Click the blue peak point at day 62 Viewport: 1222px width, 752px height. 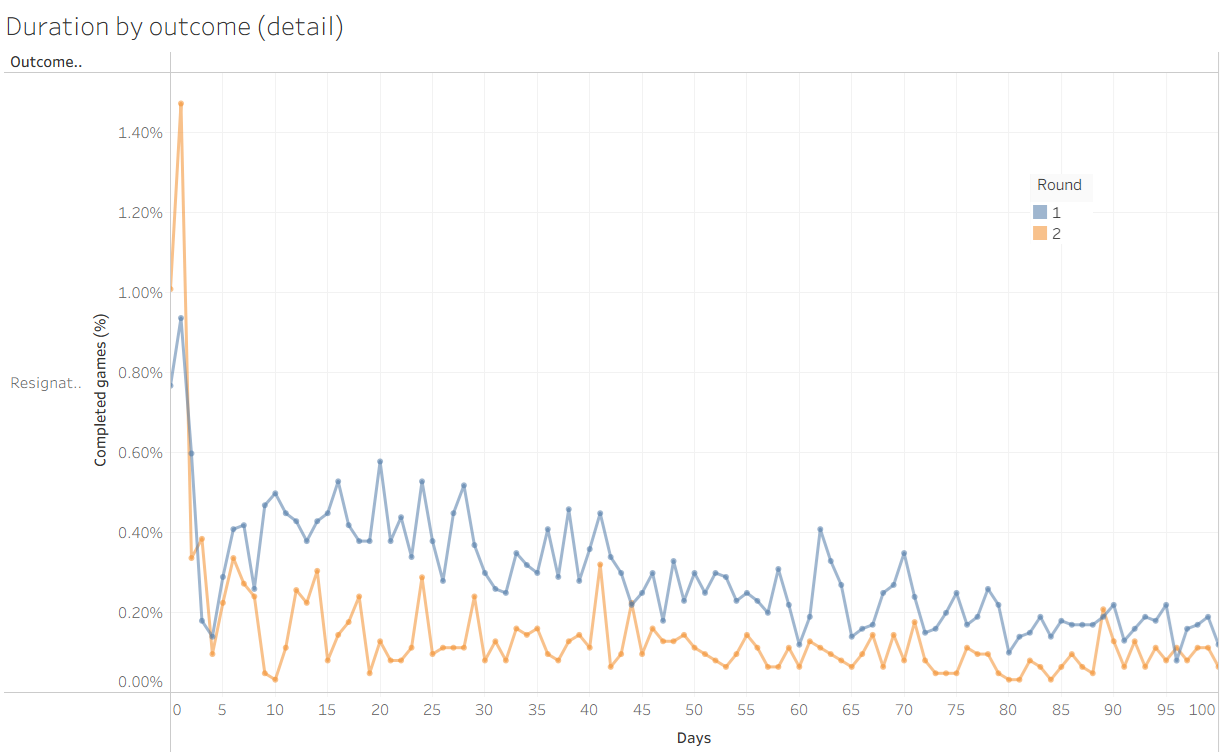pyautogui.click(x=820, y=529)
